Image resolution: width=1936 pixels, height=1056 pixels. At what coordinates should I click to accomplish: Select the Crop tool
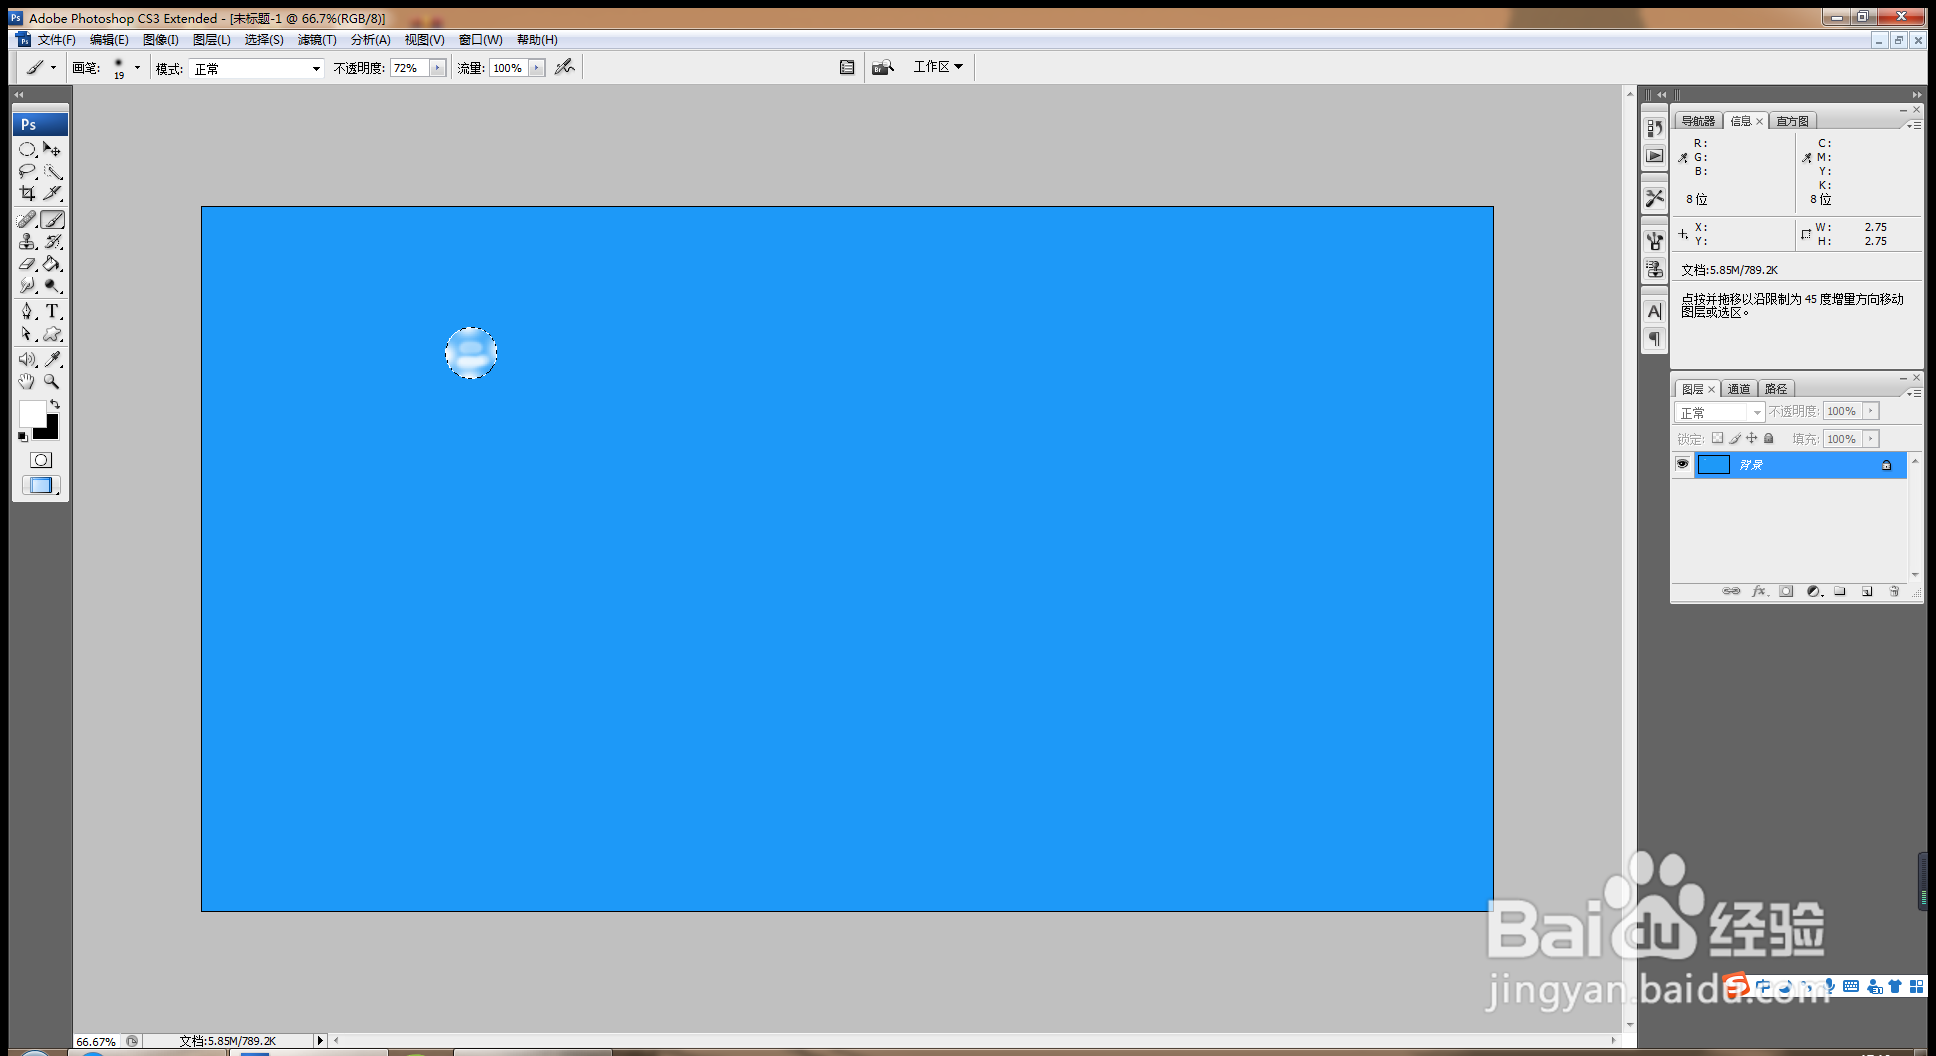point(27,193)
